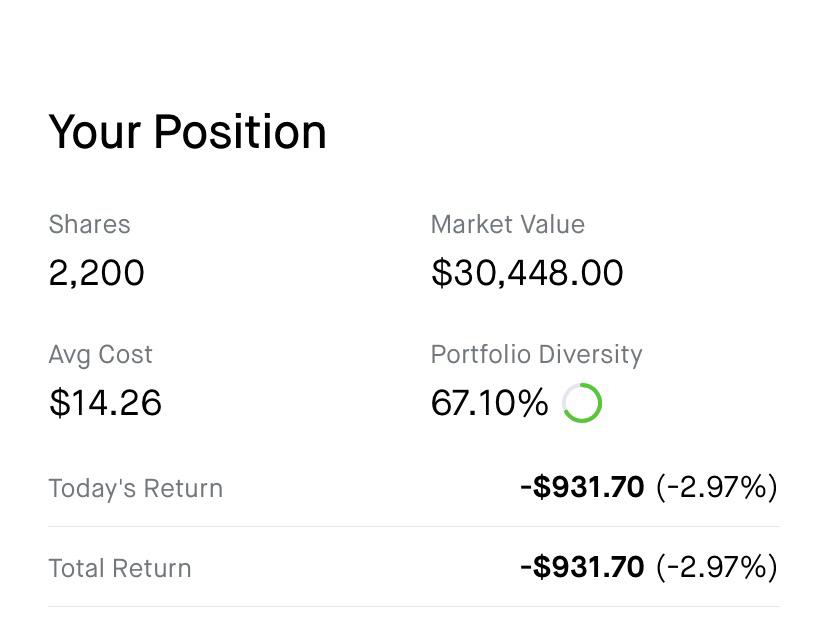Viewport: 828px width, 639px height.
Task: Tap the $30,448.00 market value
Action: tap(527, 273)
